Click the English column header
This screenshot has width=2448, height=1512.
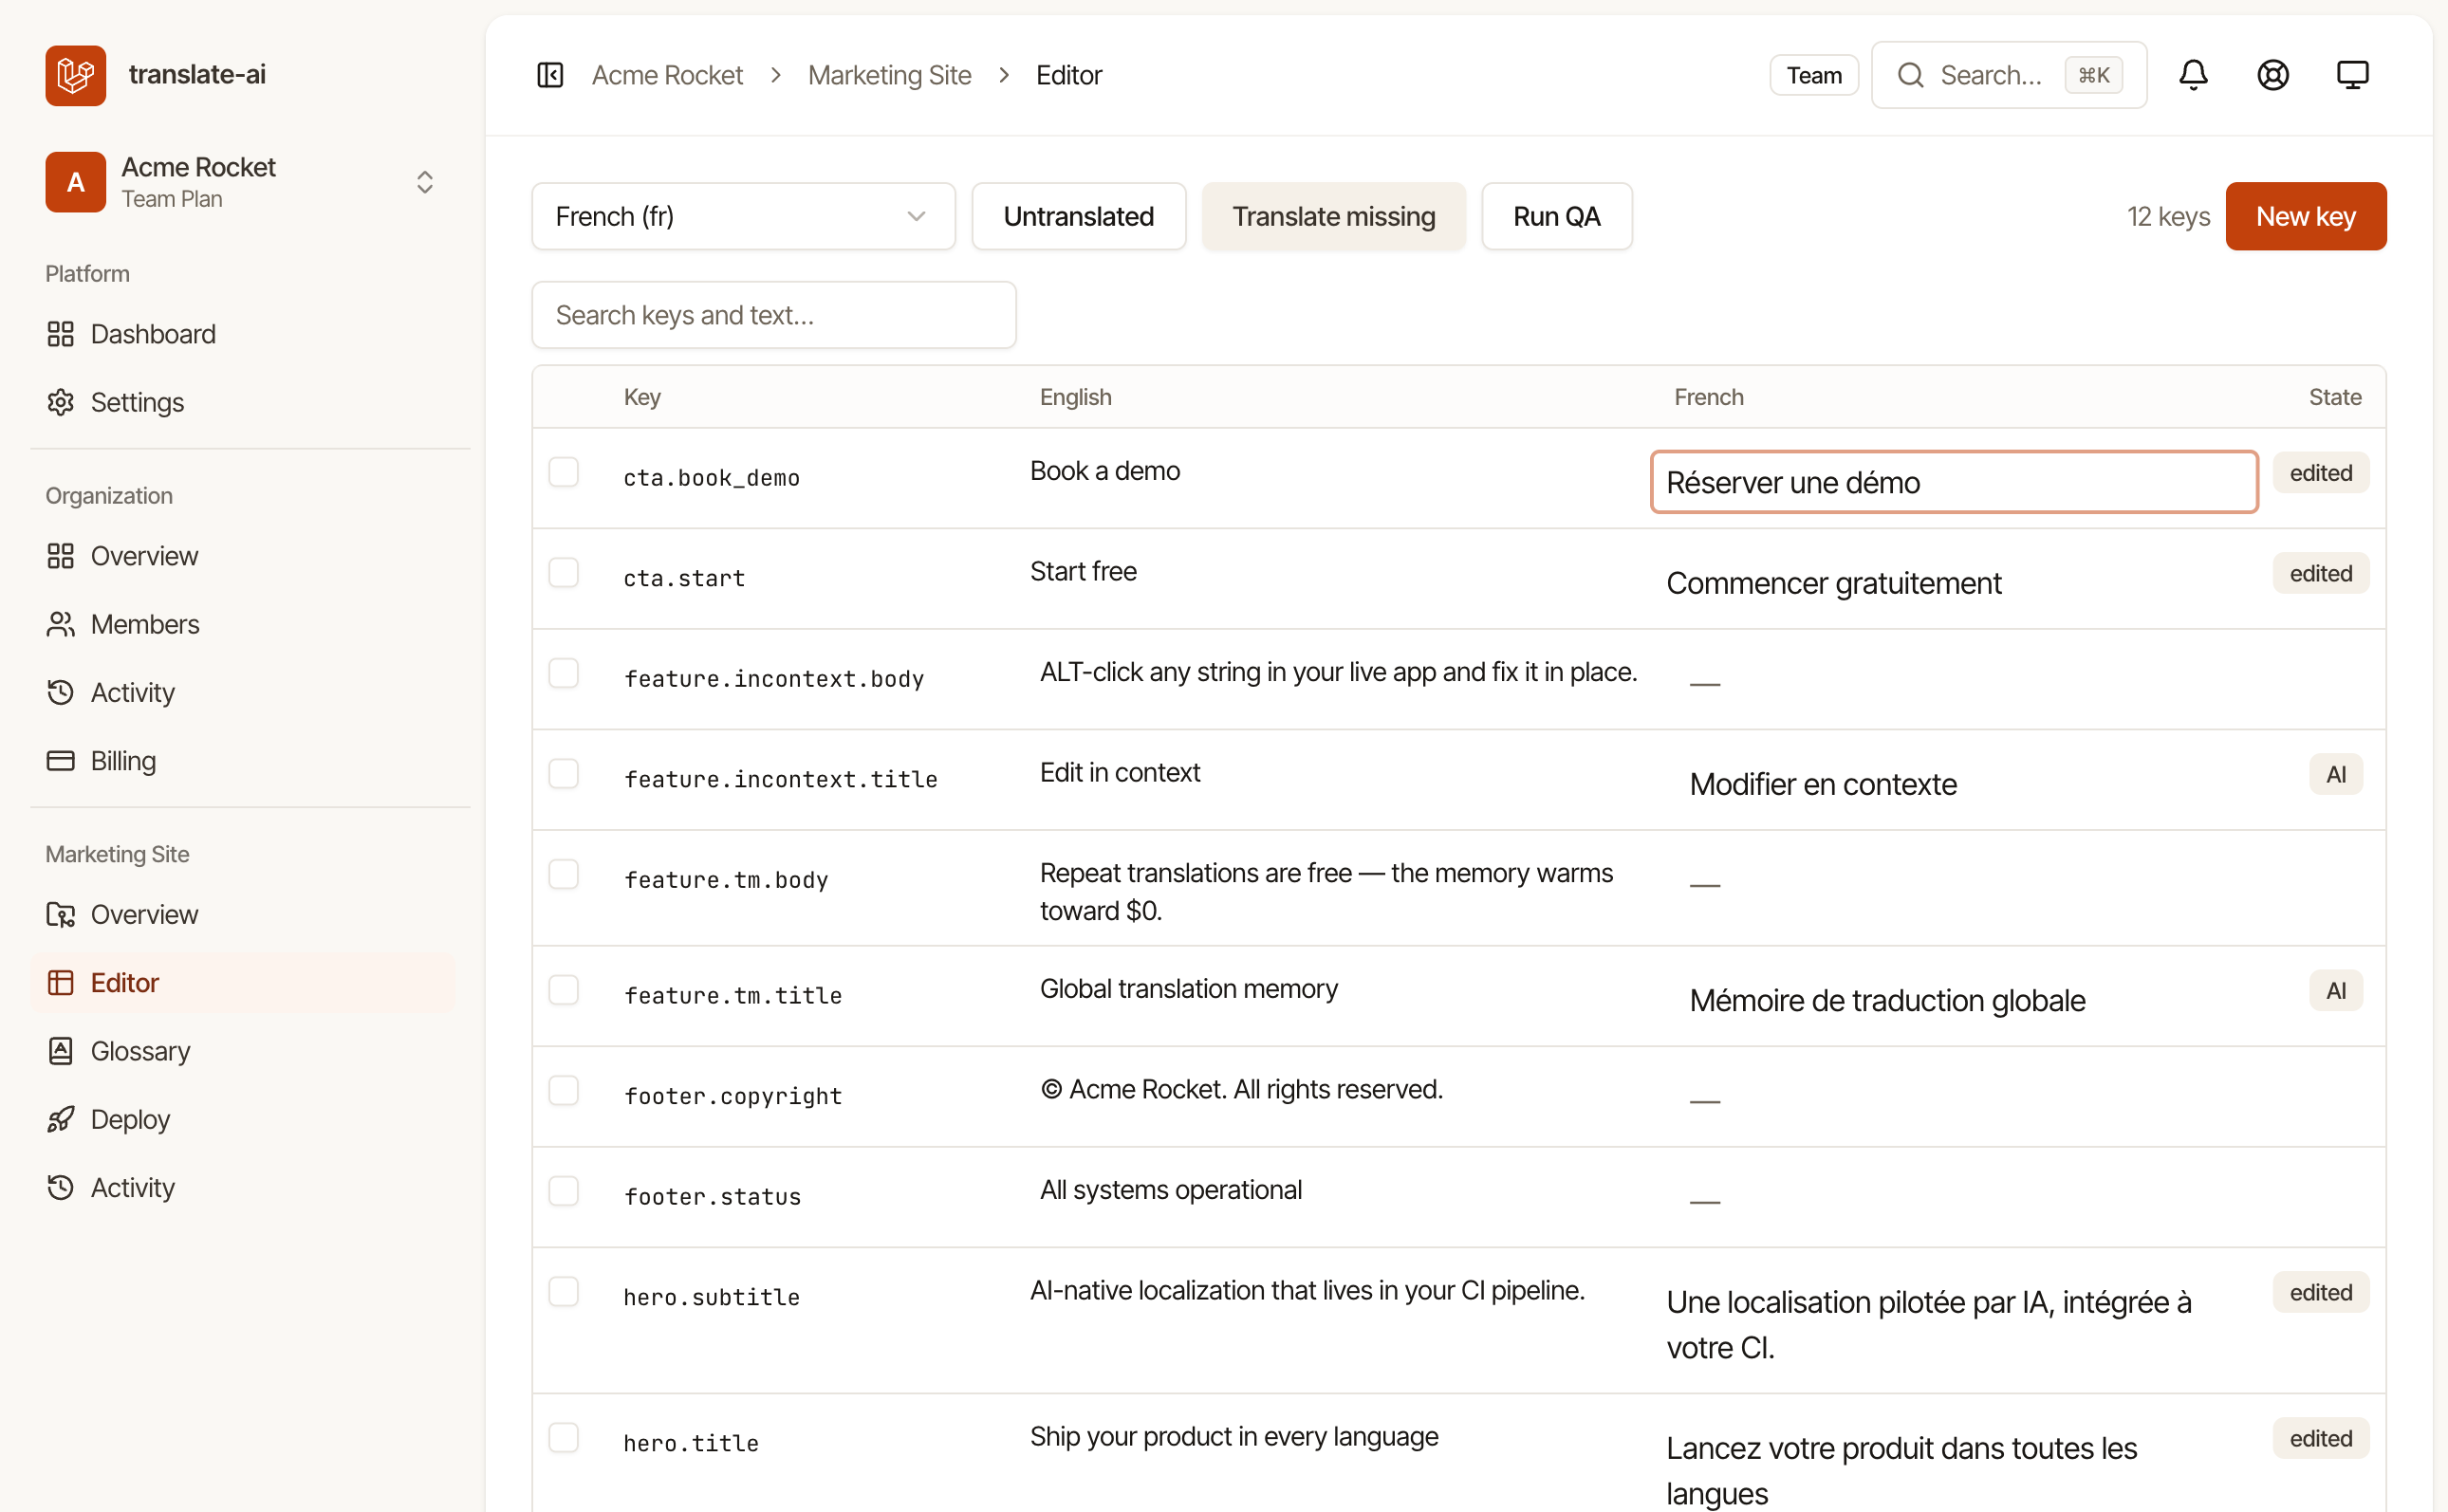[1075, 397]
